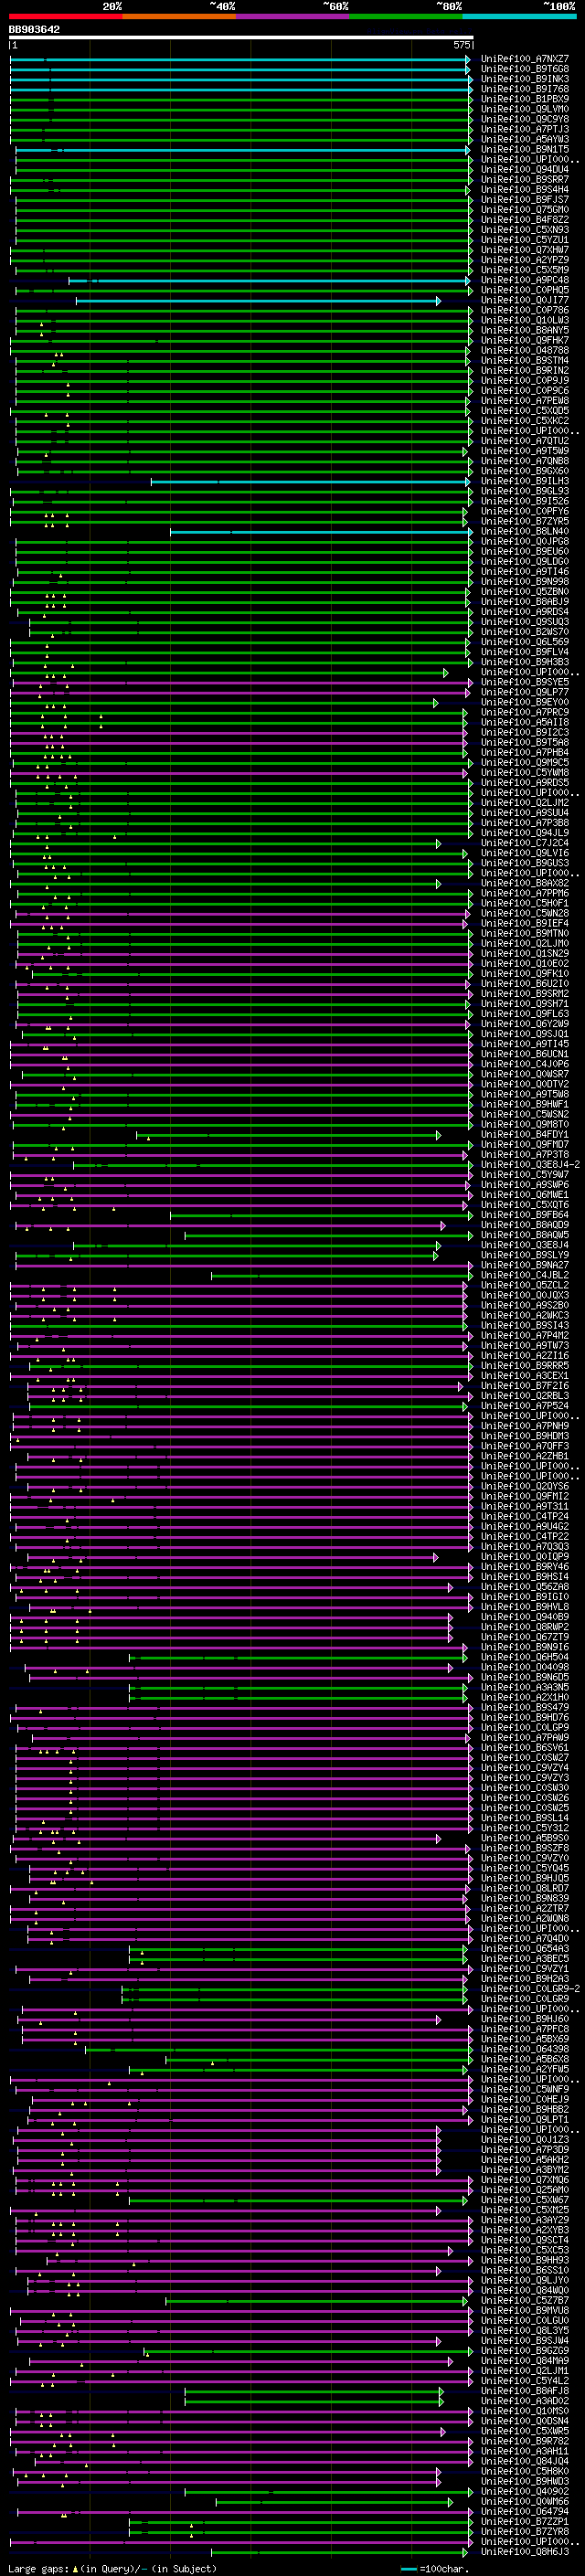Select the UniRef100_B8LN40 label
This screenshot has width=585, height=2576.
tap(525, 531)
